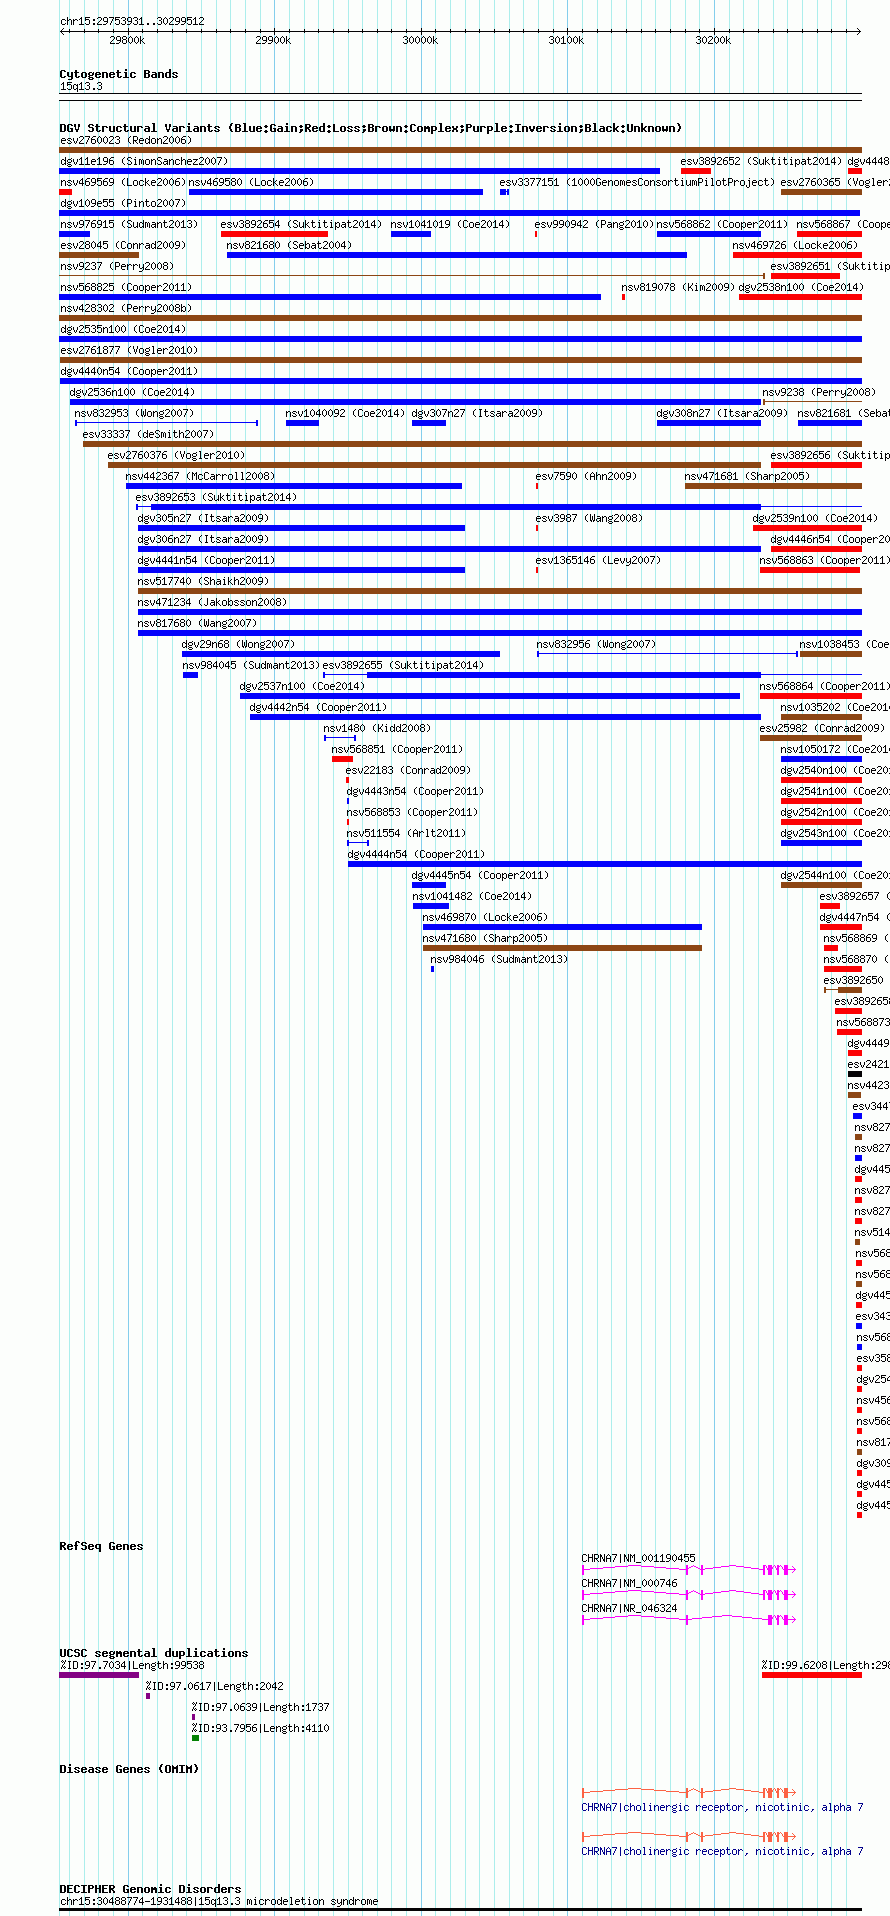Click nsv568862 (Cooper2011) label
890x1916 pixels.
[722, 225]
